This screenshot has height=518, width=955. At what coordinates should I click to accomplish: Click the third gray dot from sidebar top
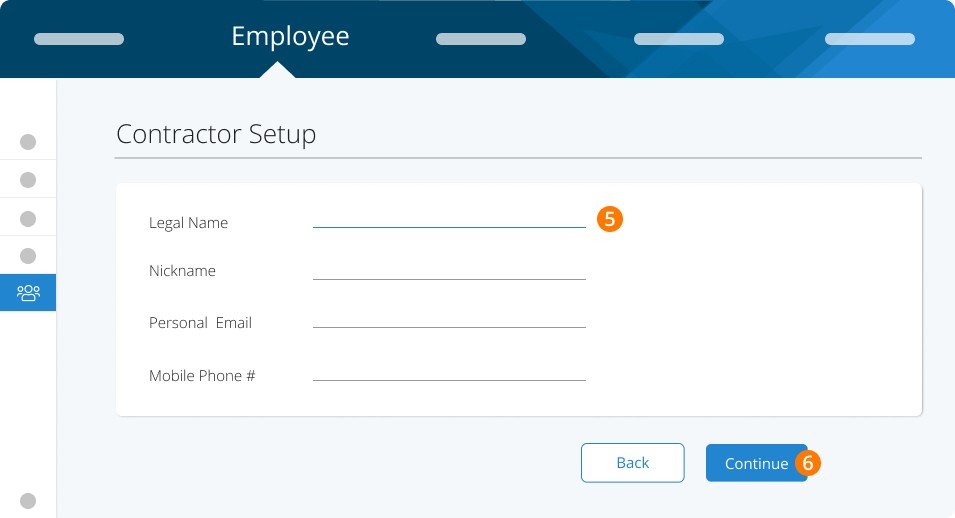28,219
